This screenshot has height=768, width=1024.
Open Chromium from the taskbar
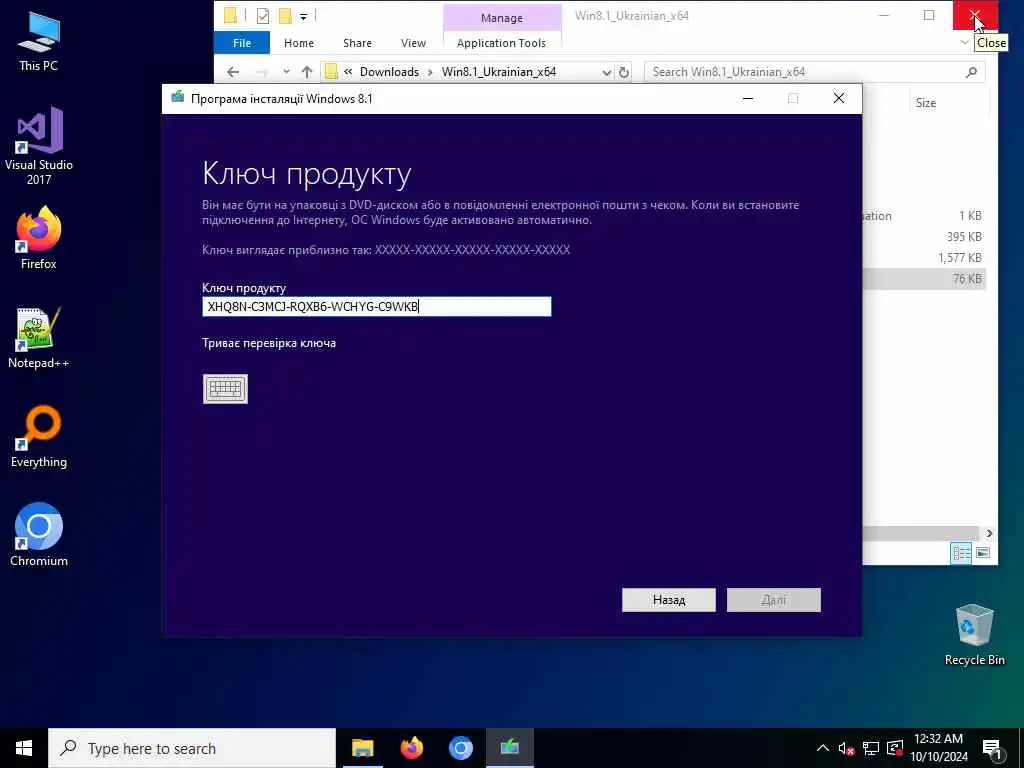tap(460, 748)
